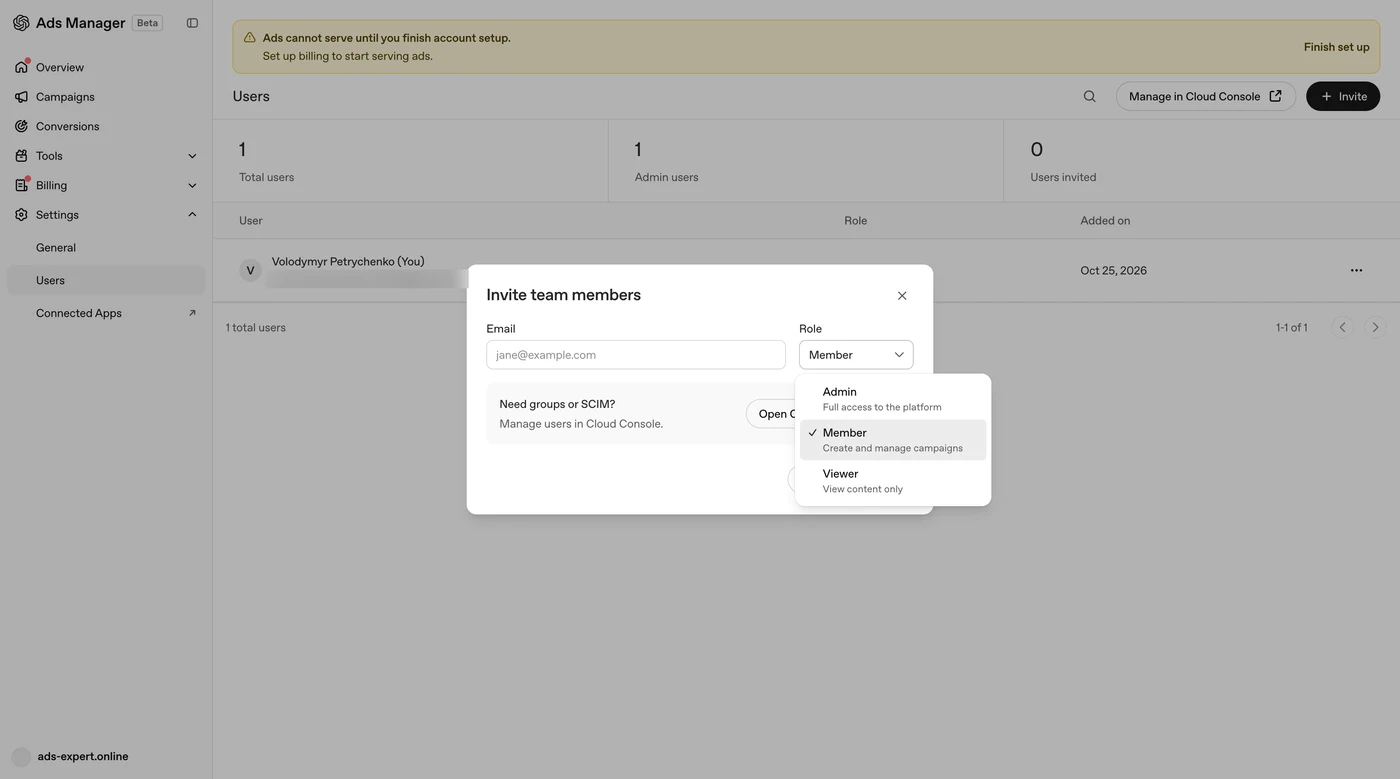This screenshot has width=1400, height=779.
Task: Click the Admin users stat card
Action: (x=806, y=161)
